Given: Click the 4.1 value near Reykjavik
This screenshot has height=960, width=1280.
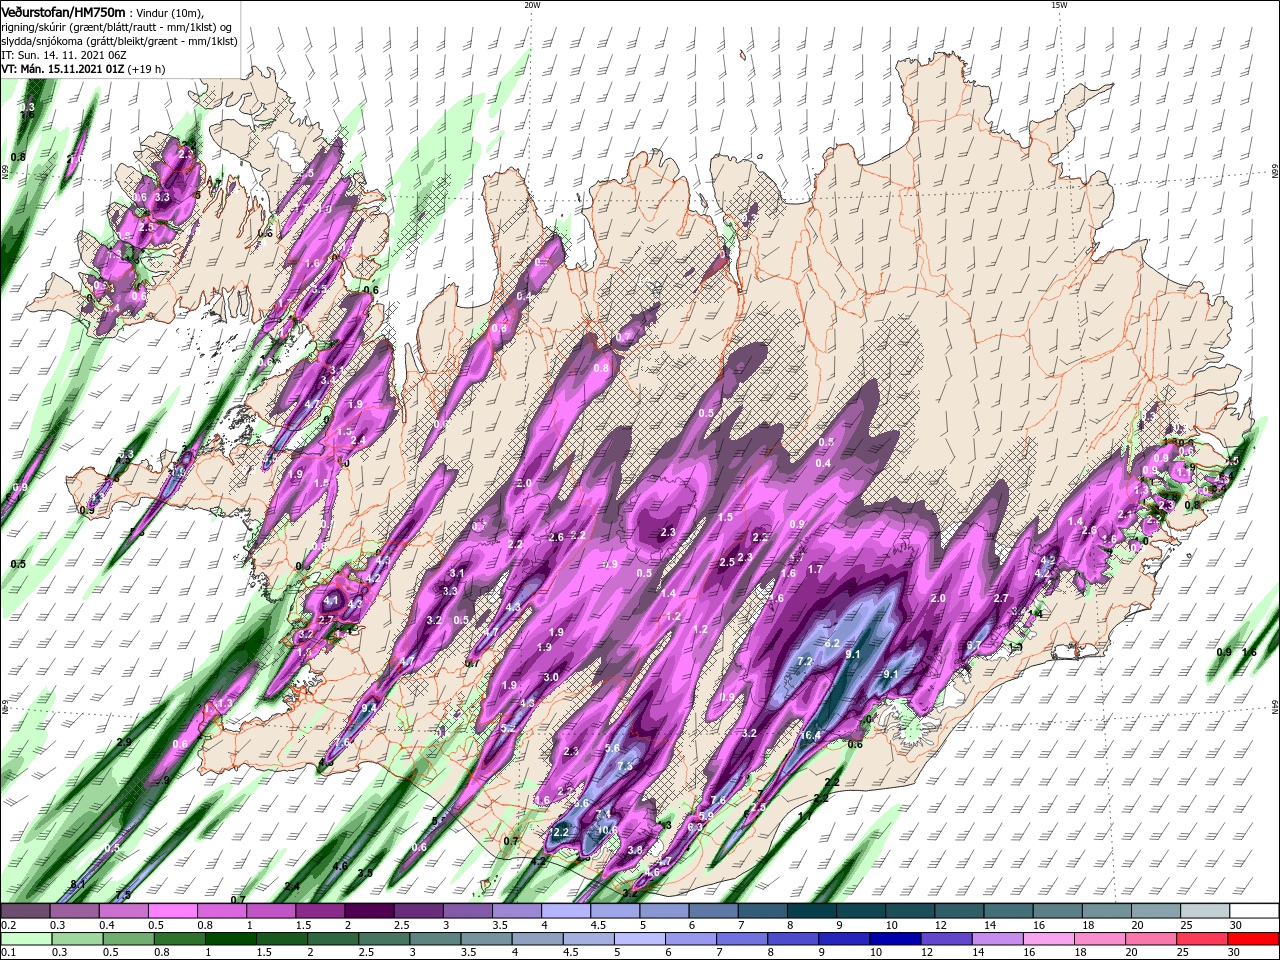Looking at the screenshot, I should point(332,601).
